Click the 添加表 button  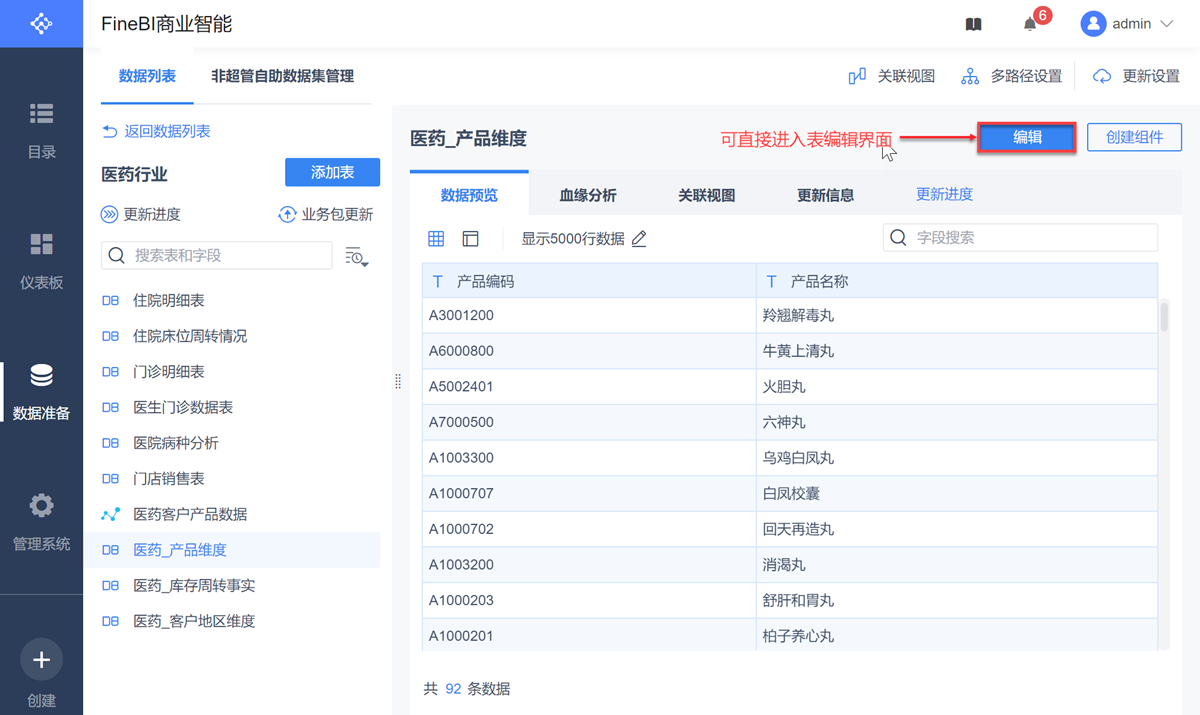point(332,172)
